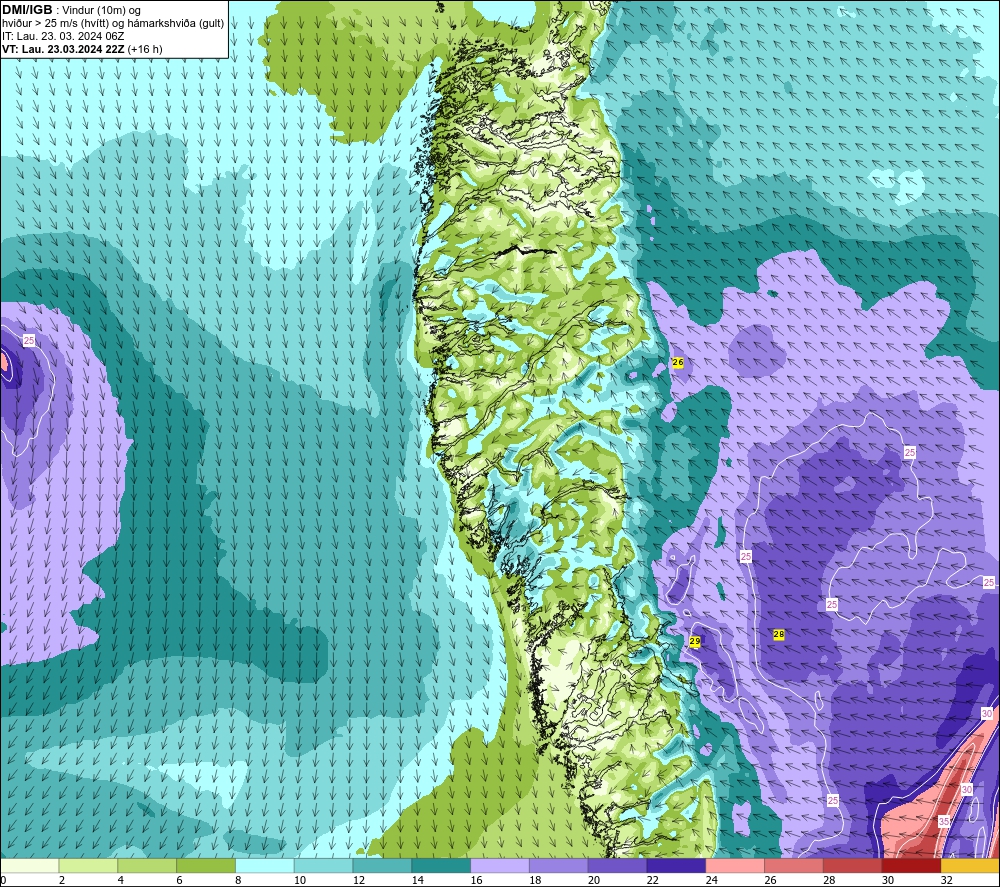Pick the pale yellow 0–2 m/s legend swatch
Image resolution: width=1000 pixels, height=887 pixels.
[29, 865]
